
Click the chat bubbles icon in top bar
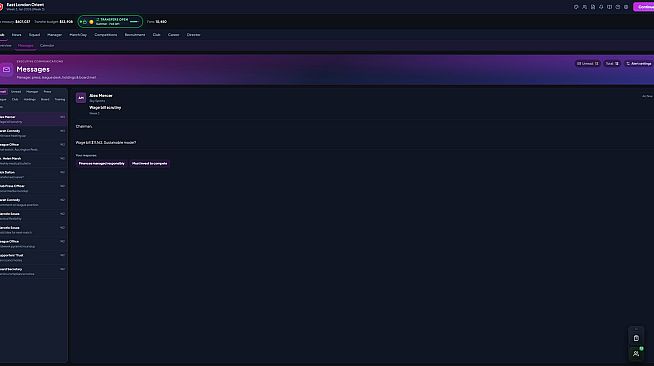(x=584, y=7)
